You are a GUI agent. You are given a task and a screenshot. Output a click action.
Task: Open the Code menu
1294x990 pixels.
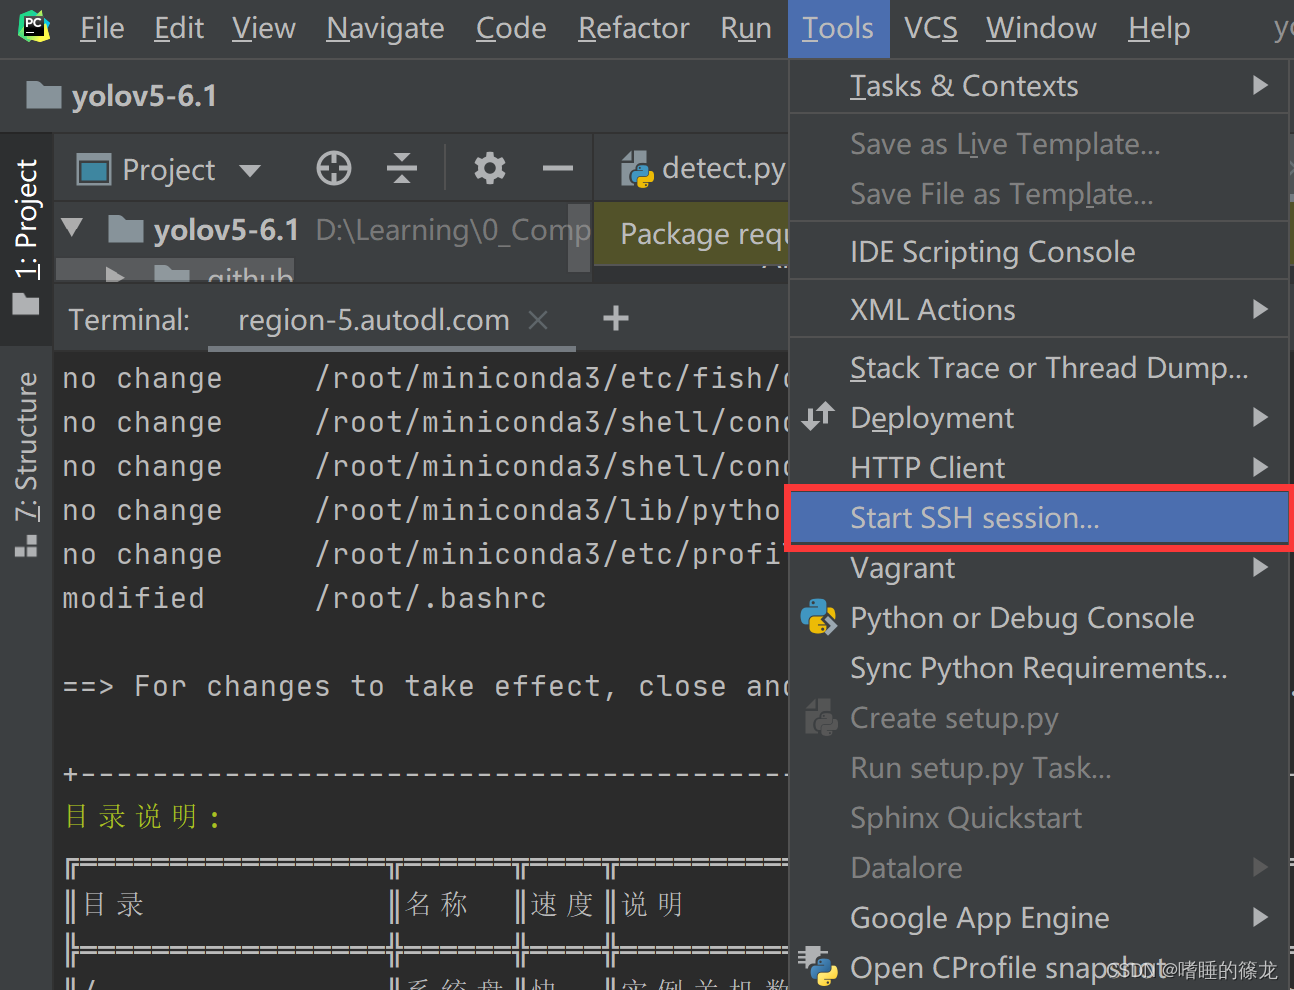511,28
